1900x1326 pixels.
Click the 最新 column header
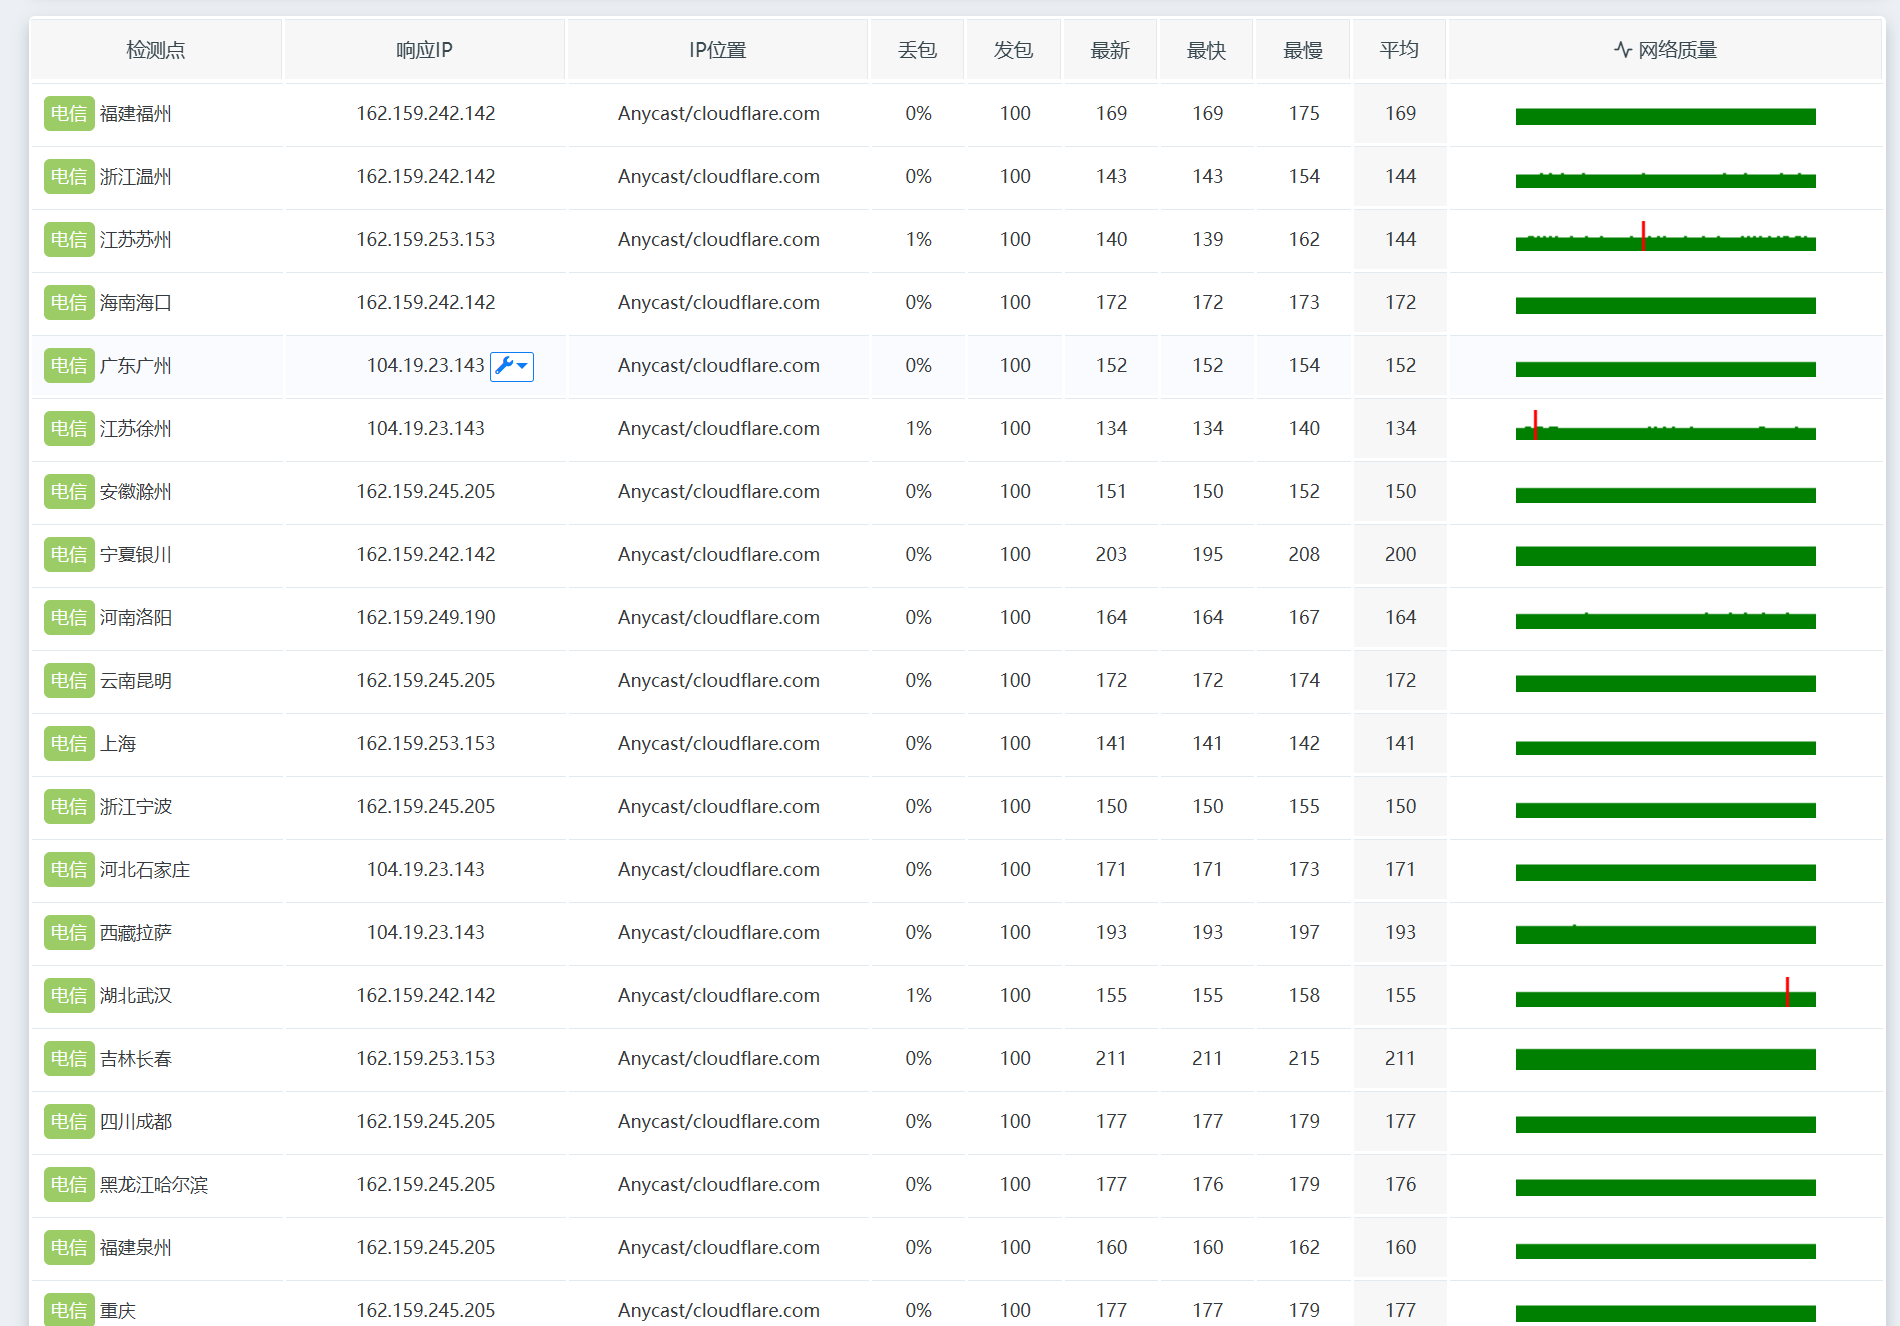[x=1110, y=50]
